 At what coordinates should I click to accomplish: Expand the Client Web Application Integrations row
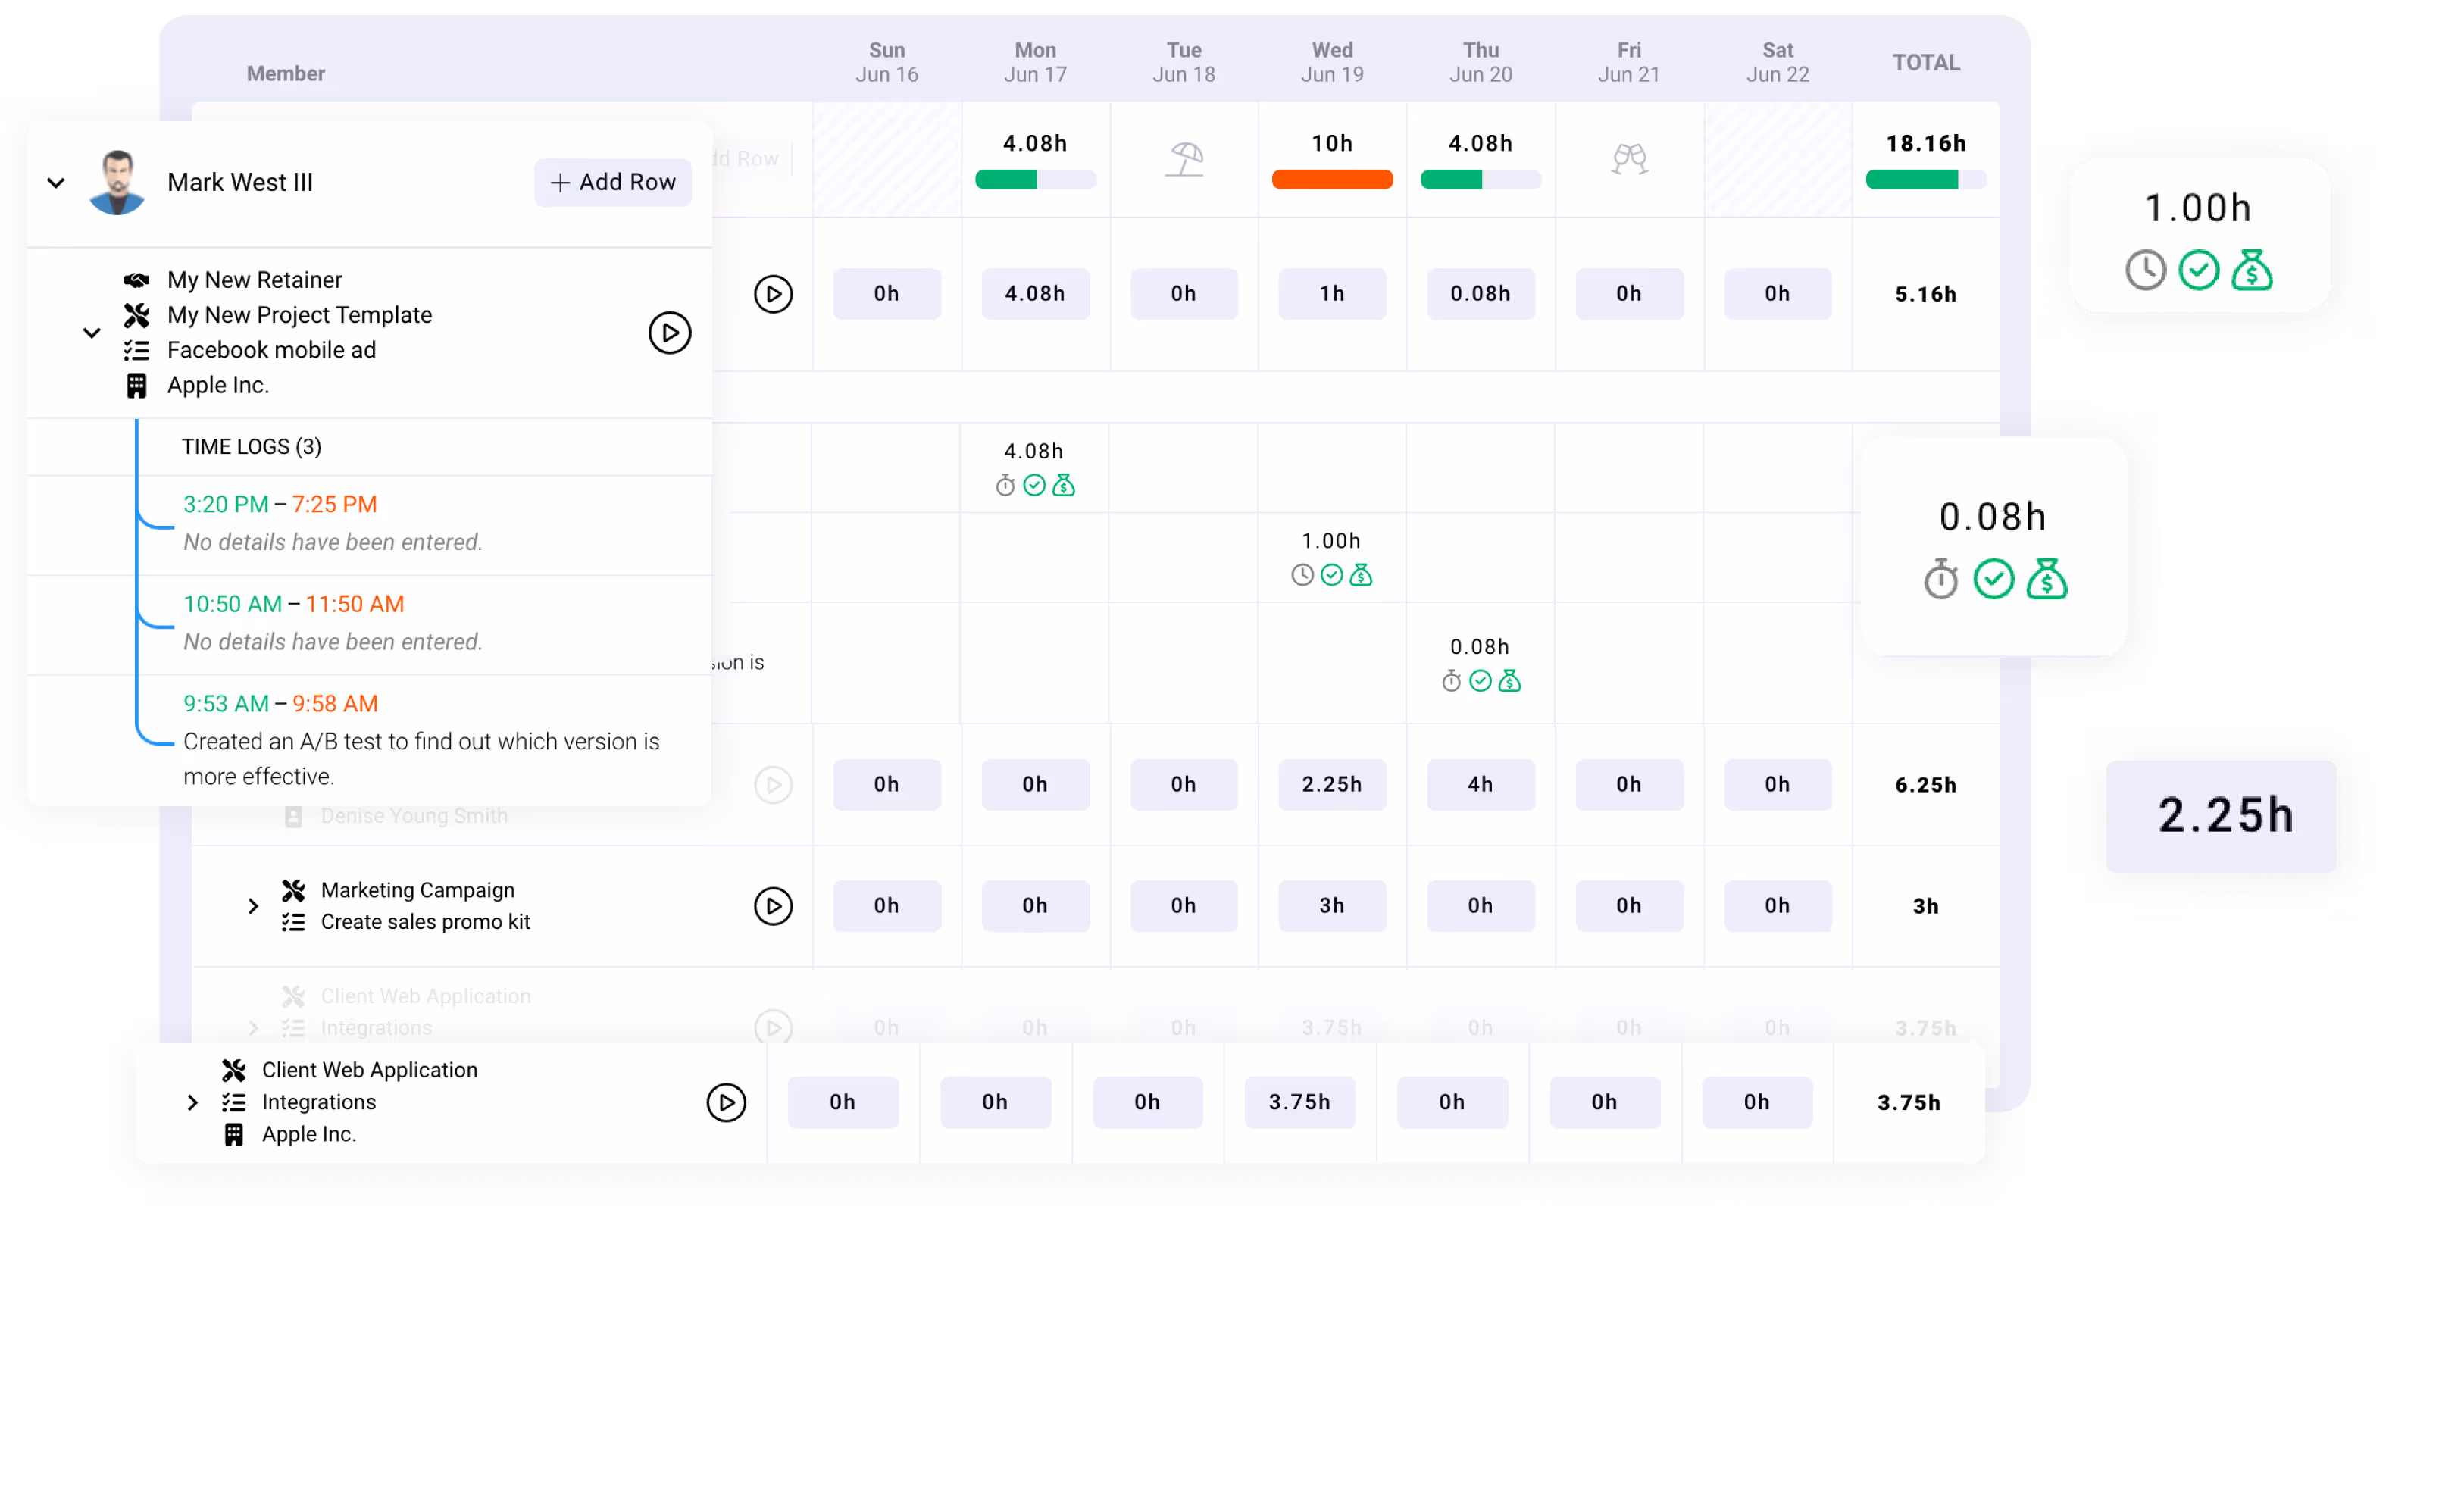pos(193,1102)
